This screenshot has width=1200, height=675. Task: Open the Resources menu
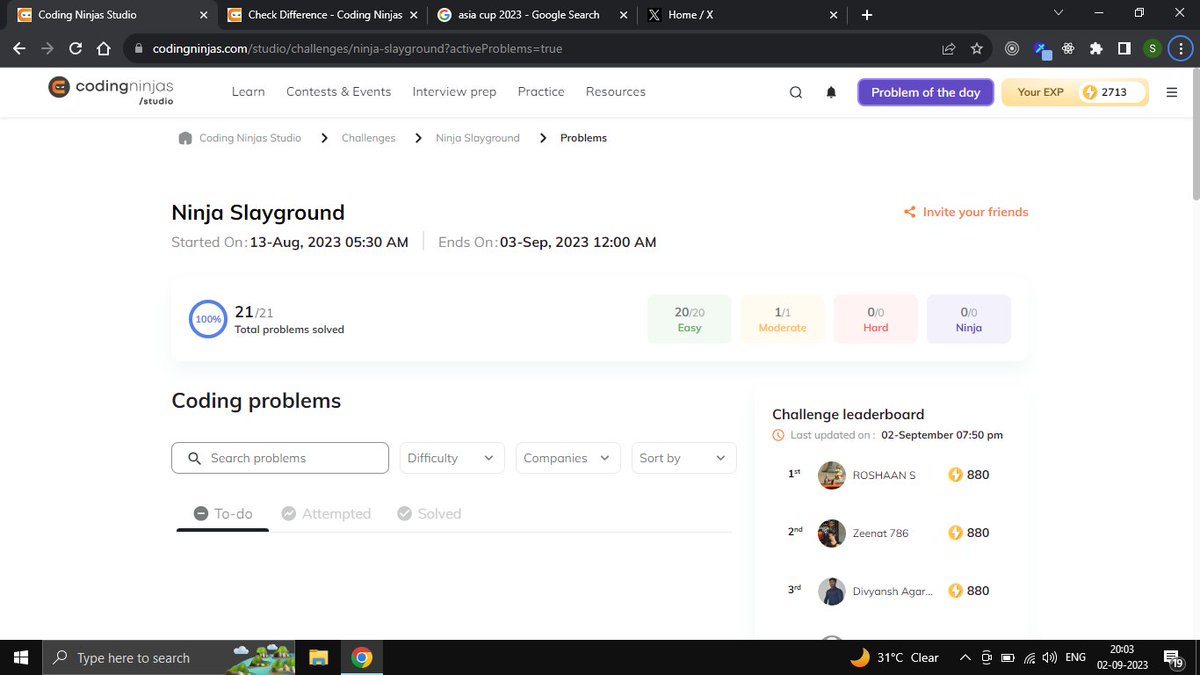(x=616, y=91)
